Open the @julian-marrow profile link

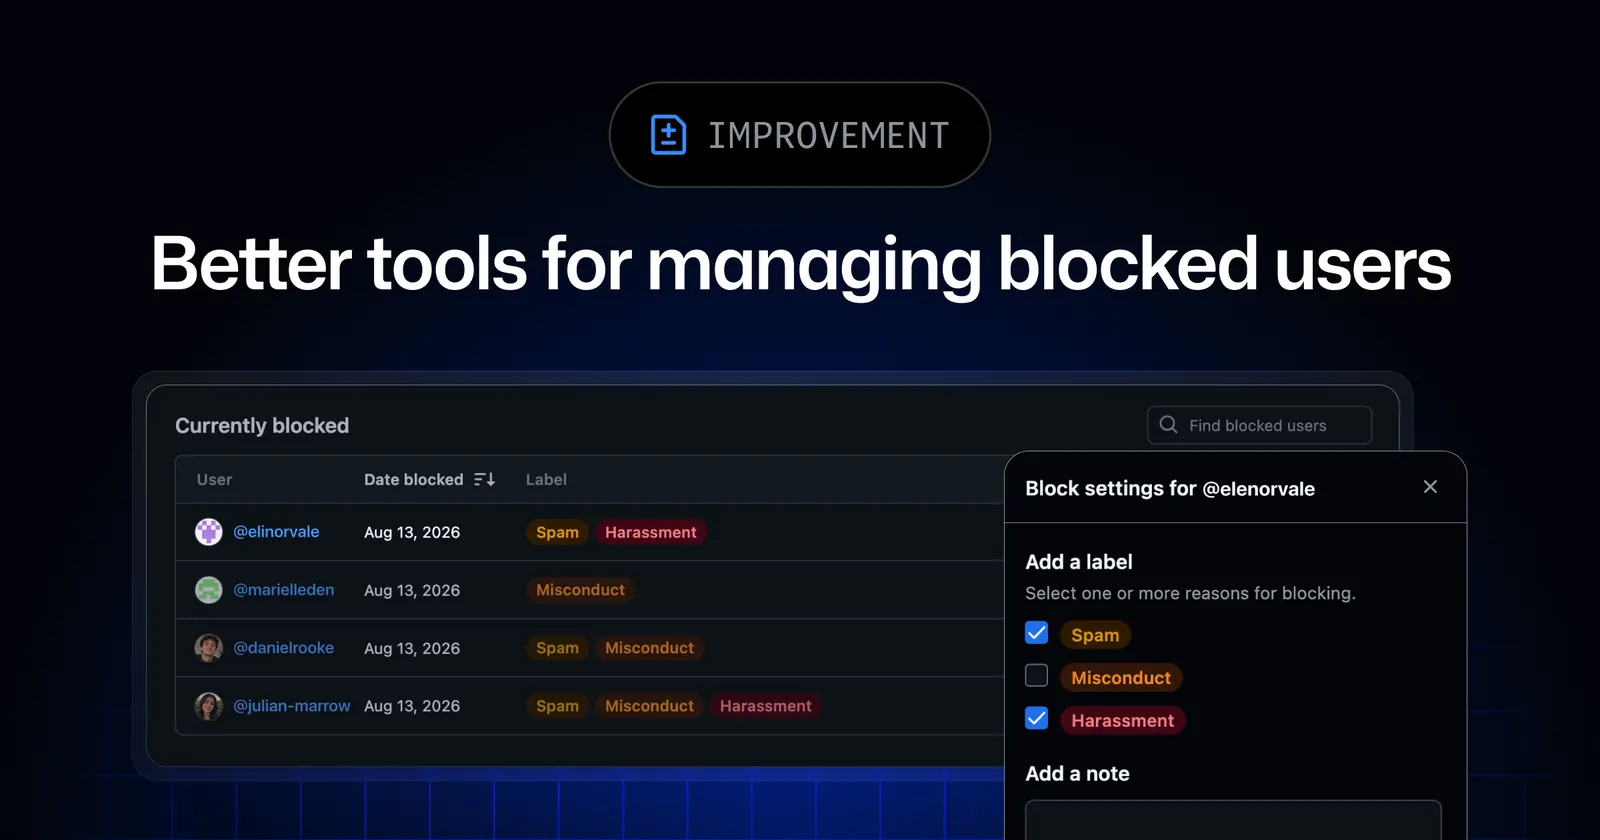tap(292, 706)
